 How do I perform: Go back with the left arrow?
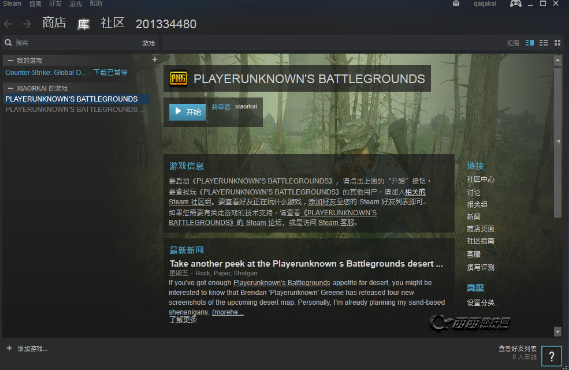[x=8, y=24]
